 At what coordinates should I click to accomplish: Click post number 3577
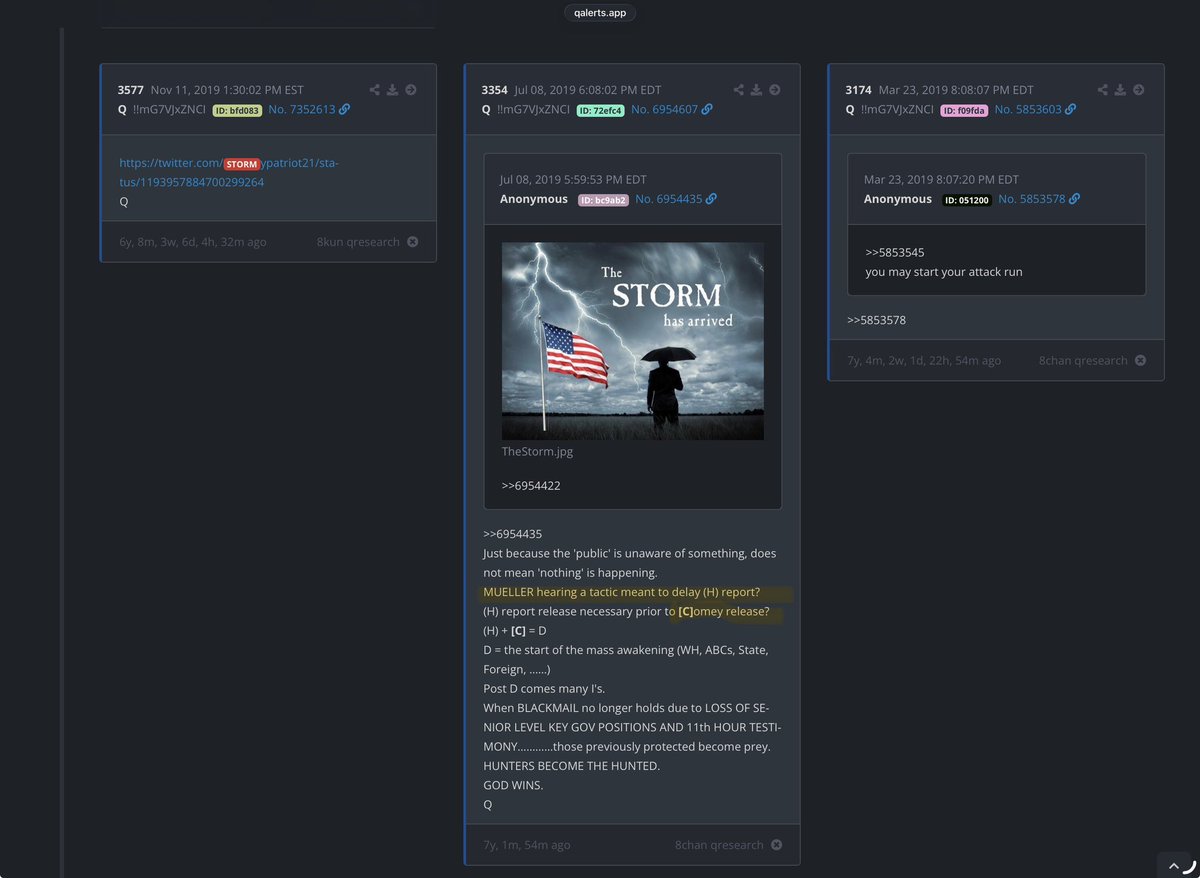click(x=131, y=90)
